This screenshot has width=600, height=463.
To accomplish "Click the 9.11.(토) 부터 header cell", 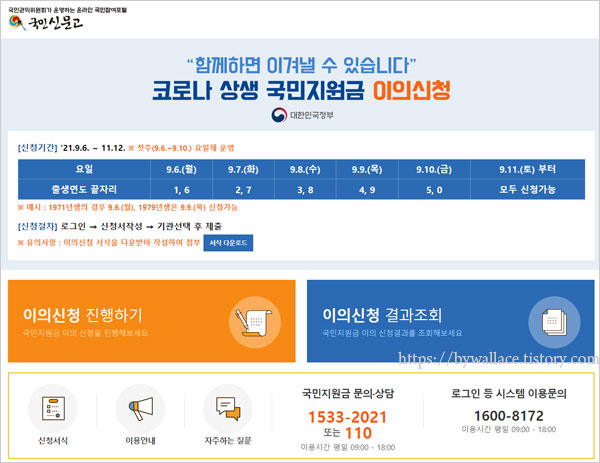I will click(528, 170).
